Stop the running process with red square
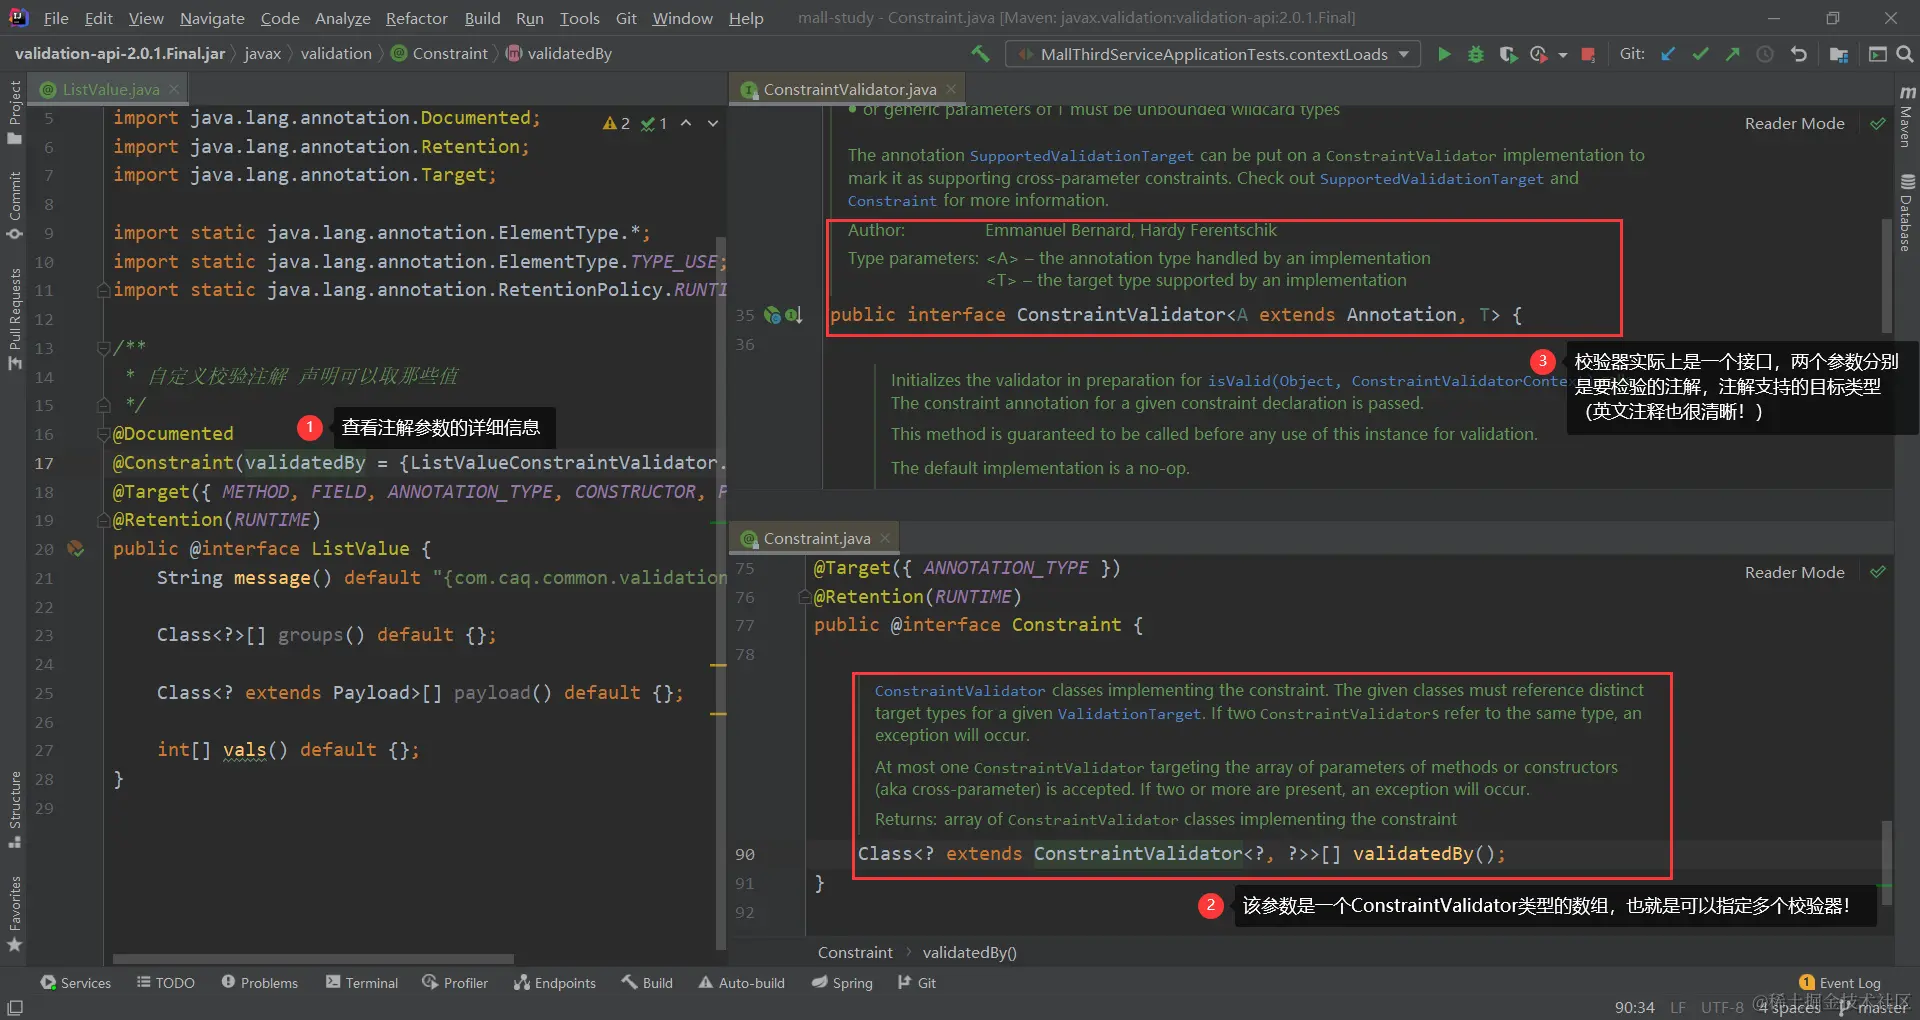Image resolution: width=1920 pixels, height=1020 pixels. [1588, 54]
